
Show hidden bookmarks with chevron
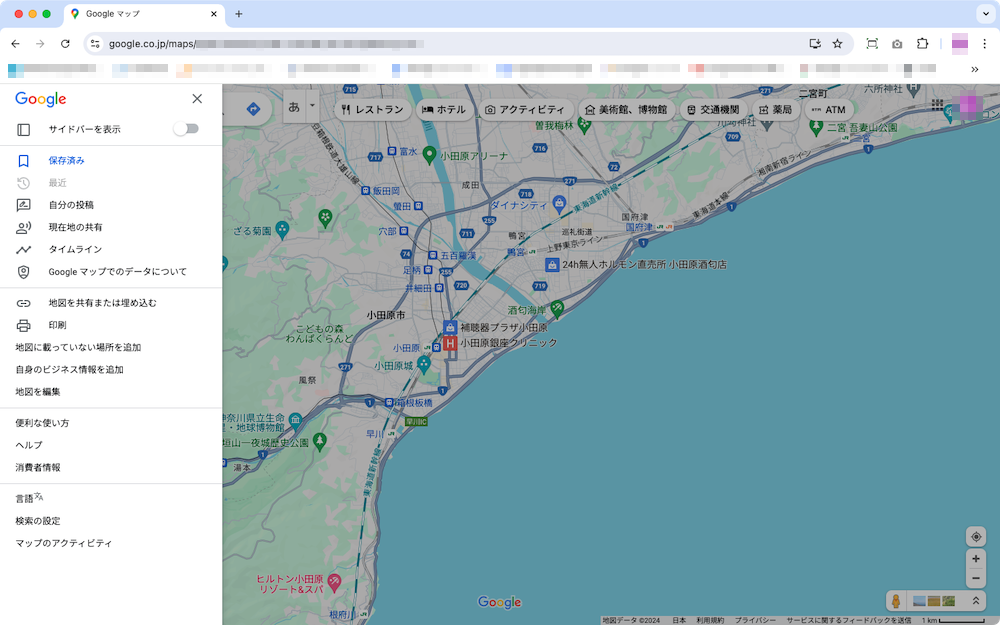974,70
